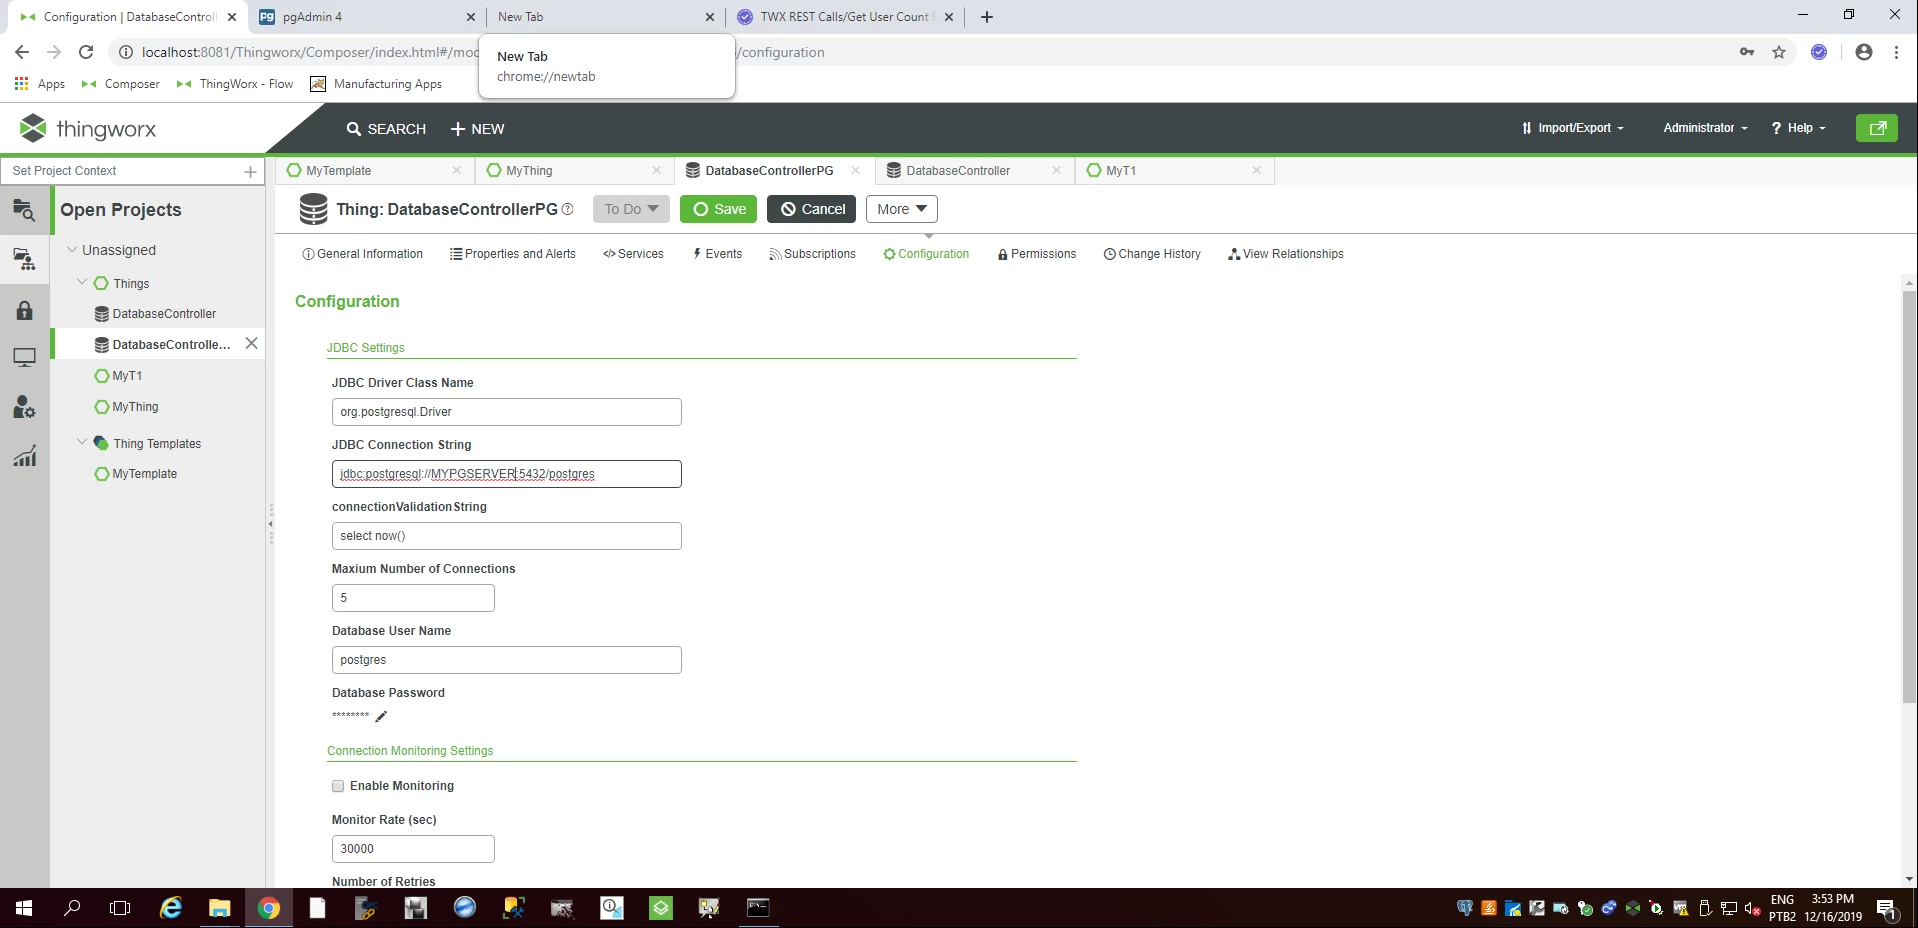Collapse the Thing Templates tree node
Image resolution: width=1918 pixels, height=928 pixels.
click(x=83, y=442)
